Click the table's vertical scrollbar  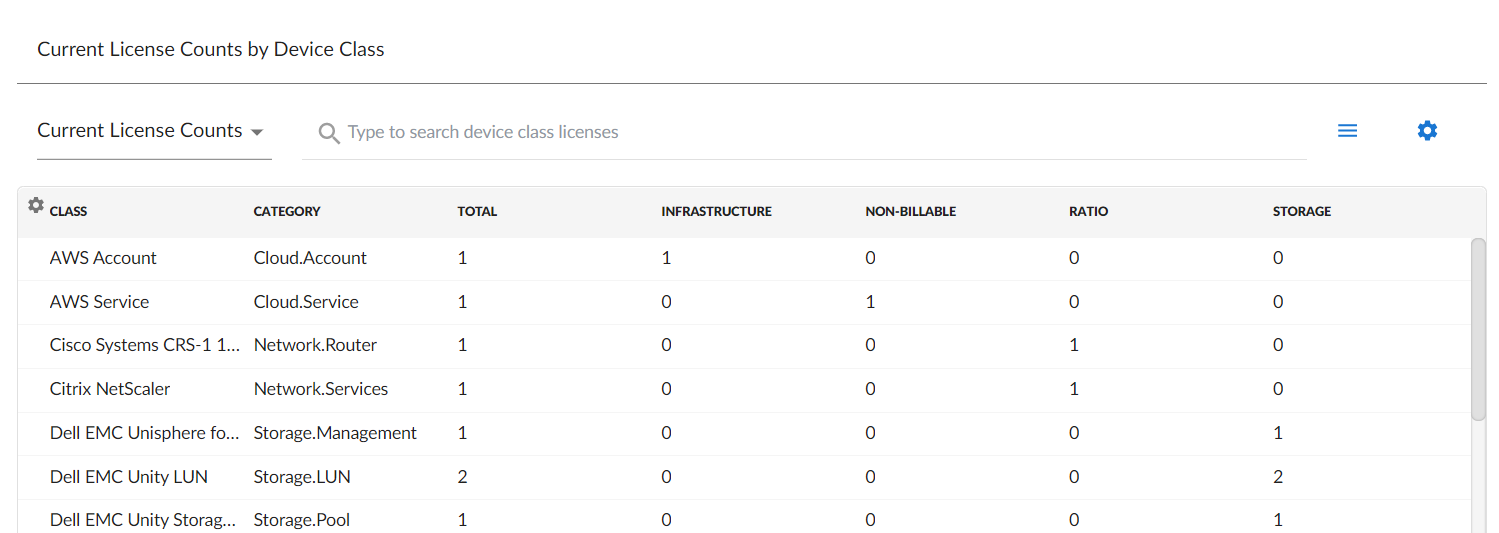(1478, 330)
